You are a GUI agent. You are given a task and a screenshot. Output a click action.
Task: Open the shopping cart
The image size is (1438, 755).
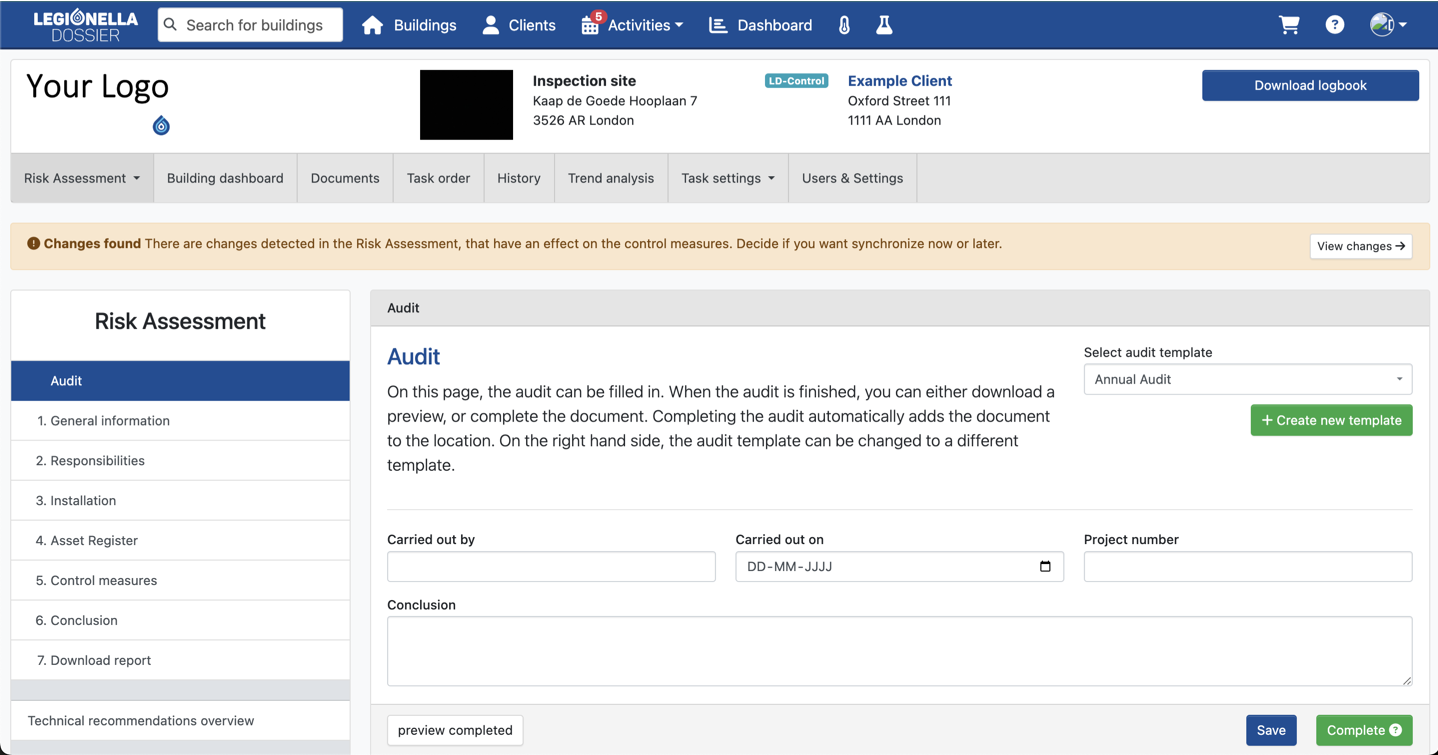click(x=1289, y=25)
